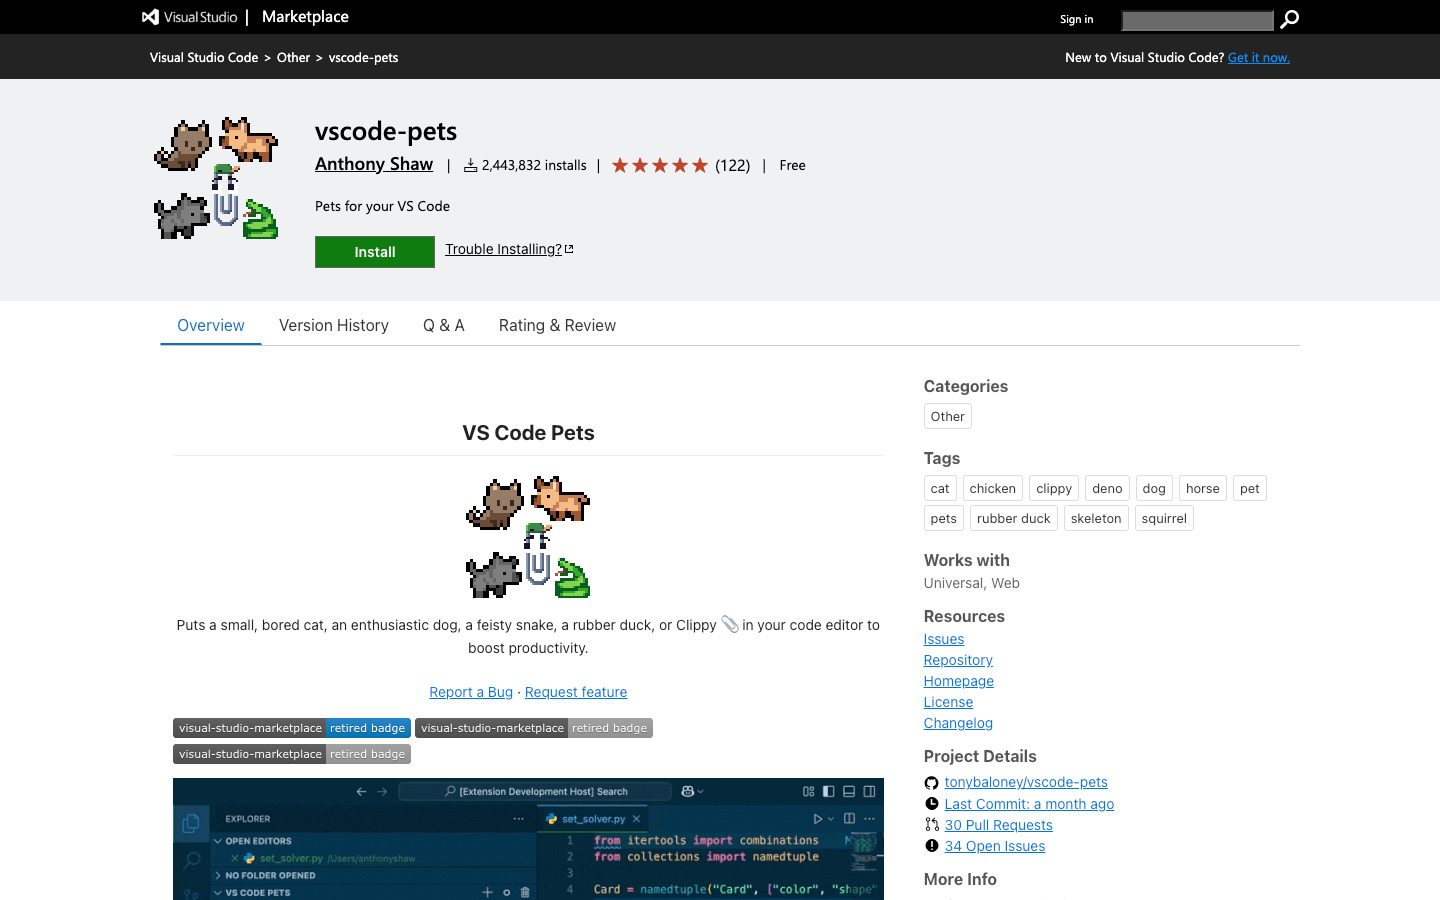Click the horse tag
The width and height of the screenshot is (1440, 900).
coord(1203,488)
